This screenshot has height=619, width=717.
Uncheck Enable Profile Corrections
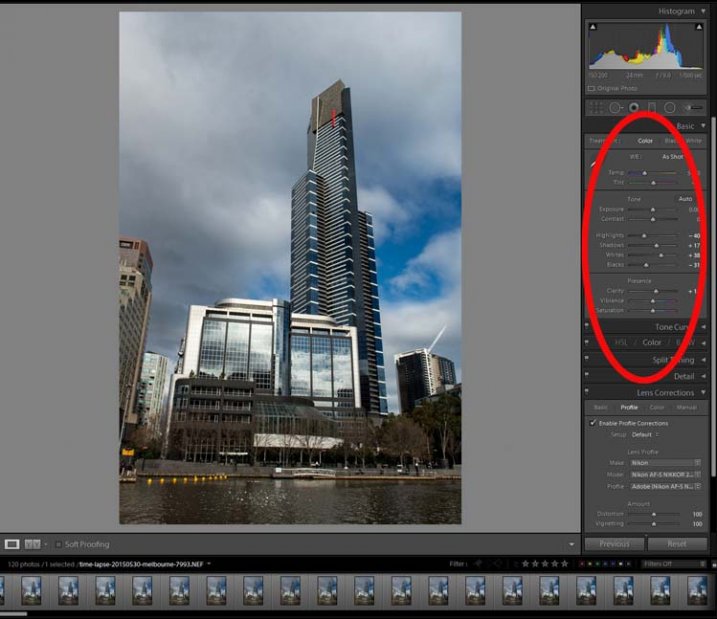(x=593, y=423)
